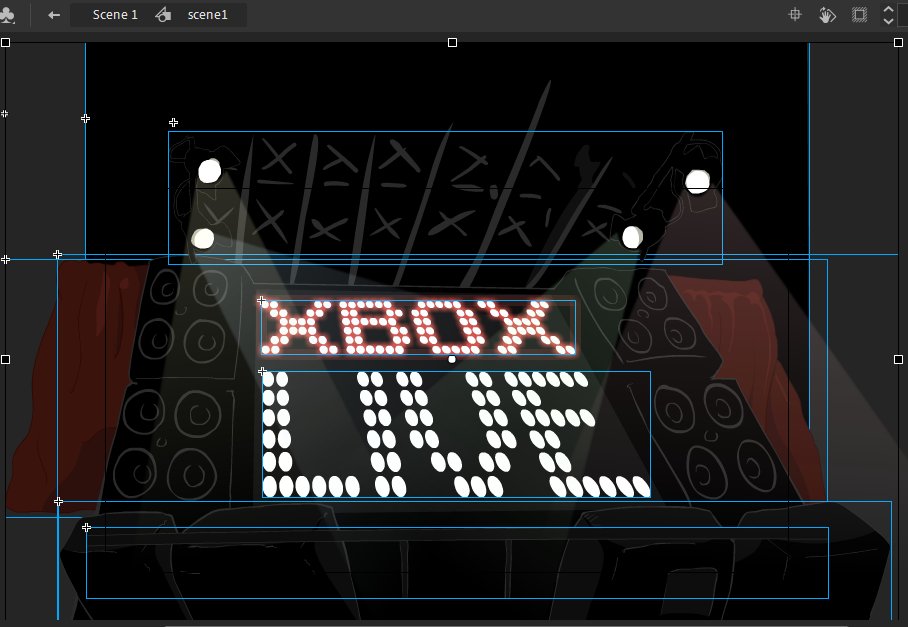Click the lower-left white spotlight bulb
This screenshot has width=908, height=627.
203,239
